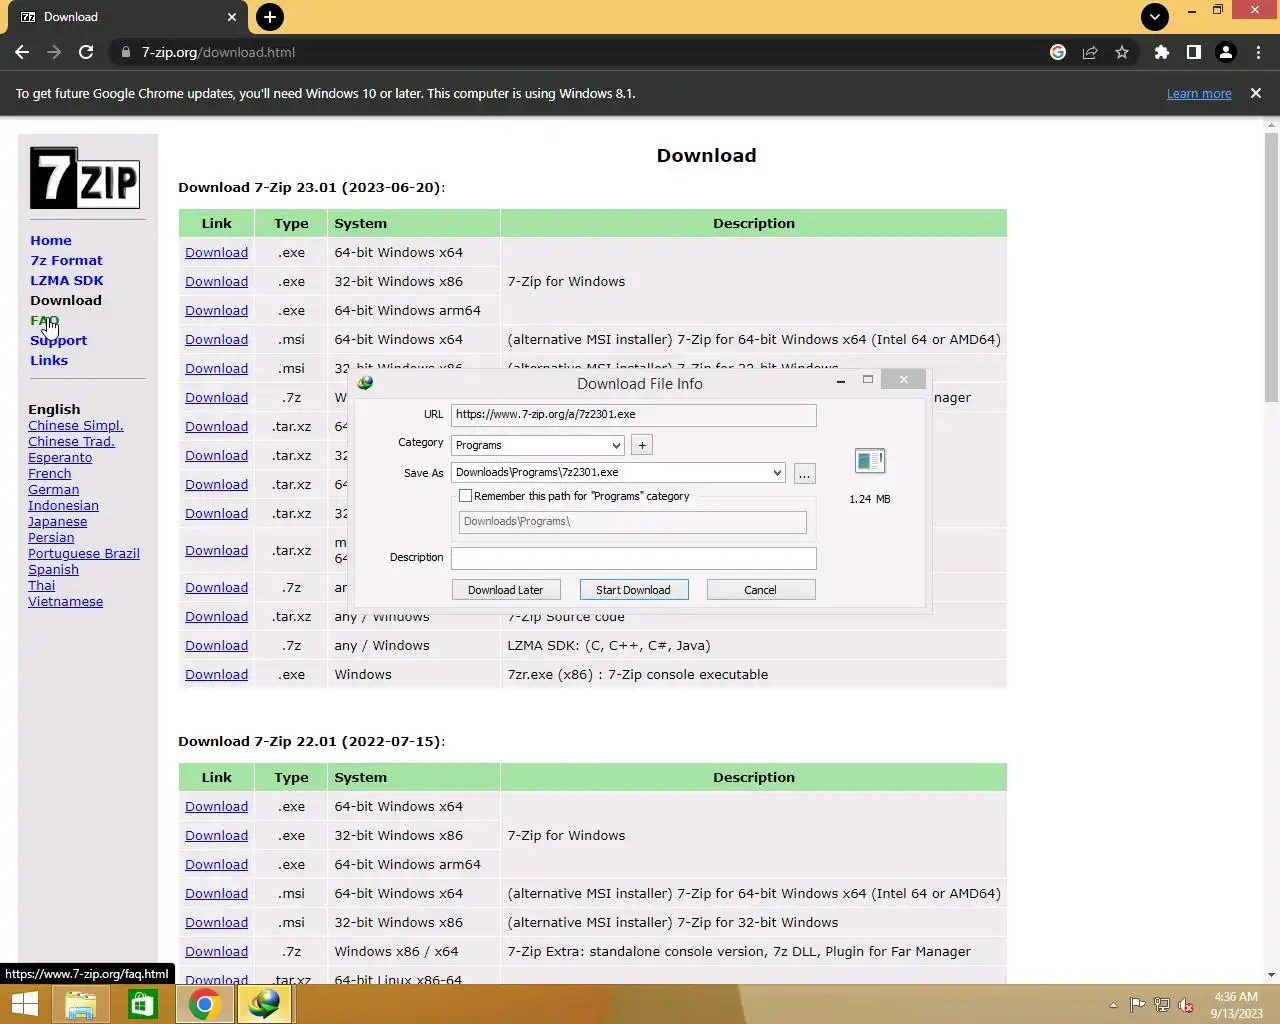Open the Links sidebar link
Screen dimensions: 1280x1024
pos(49,360)
